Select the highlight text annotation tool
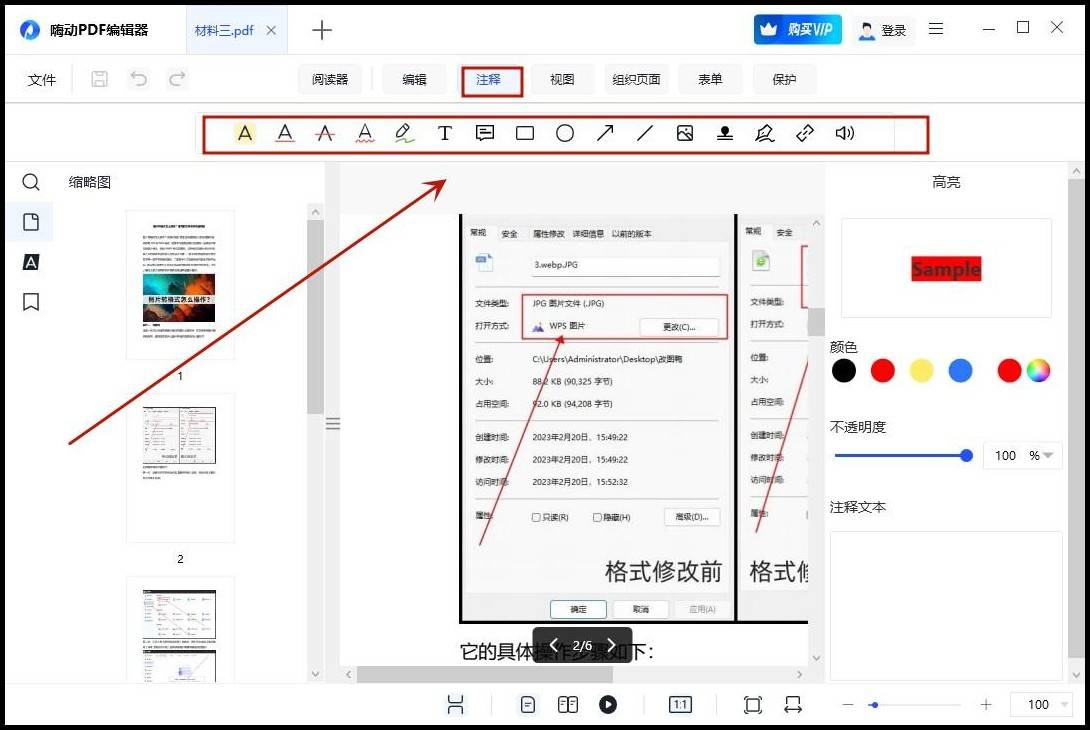 coord(245,133)
